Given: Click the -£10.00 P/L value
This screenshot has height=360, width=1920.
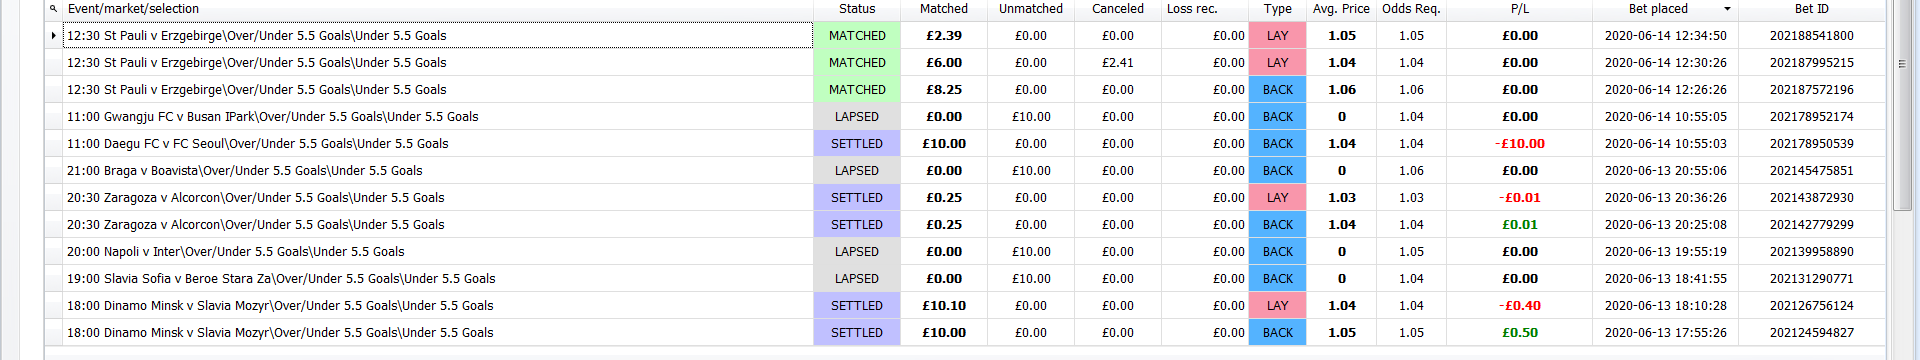Looking at the screenshot, I should click(1520, 144).
